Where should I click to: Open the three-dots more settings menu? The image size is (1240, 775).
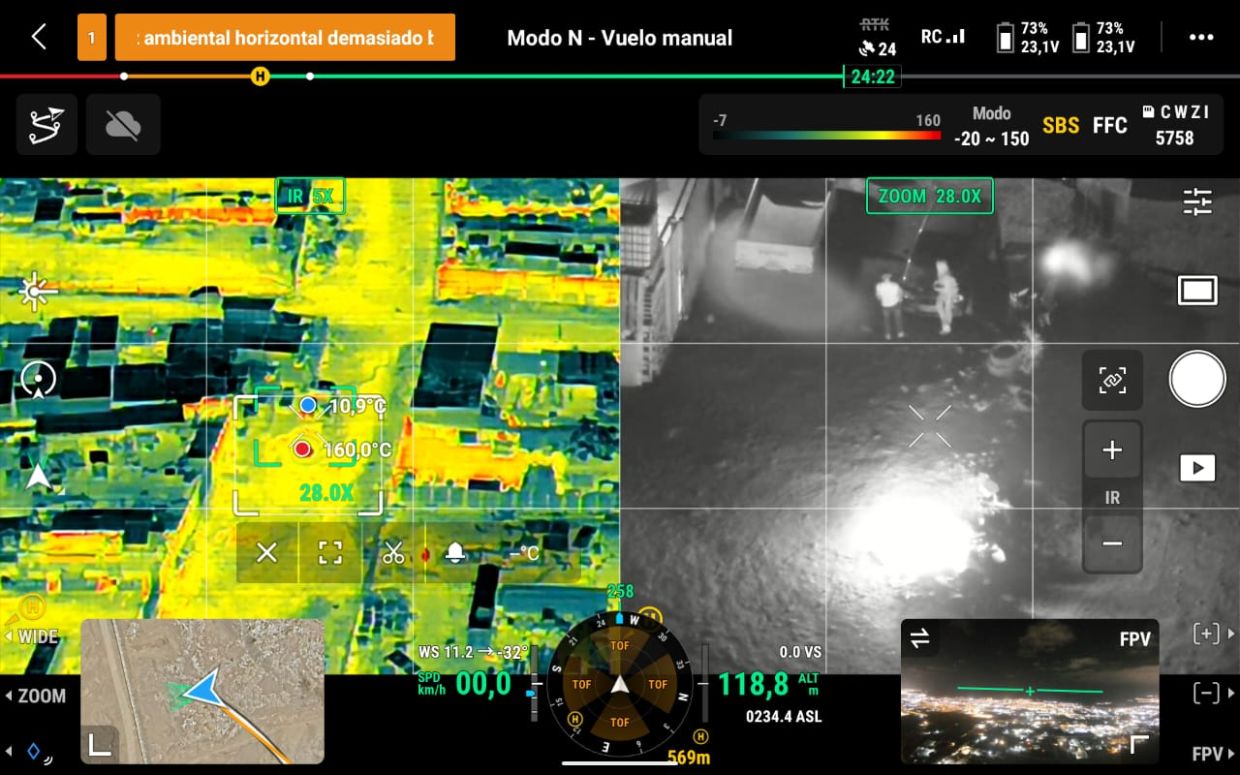pyautogui.click(x=1200, y=38)
